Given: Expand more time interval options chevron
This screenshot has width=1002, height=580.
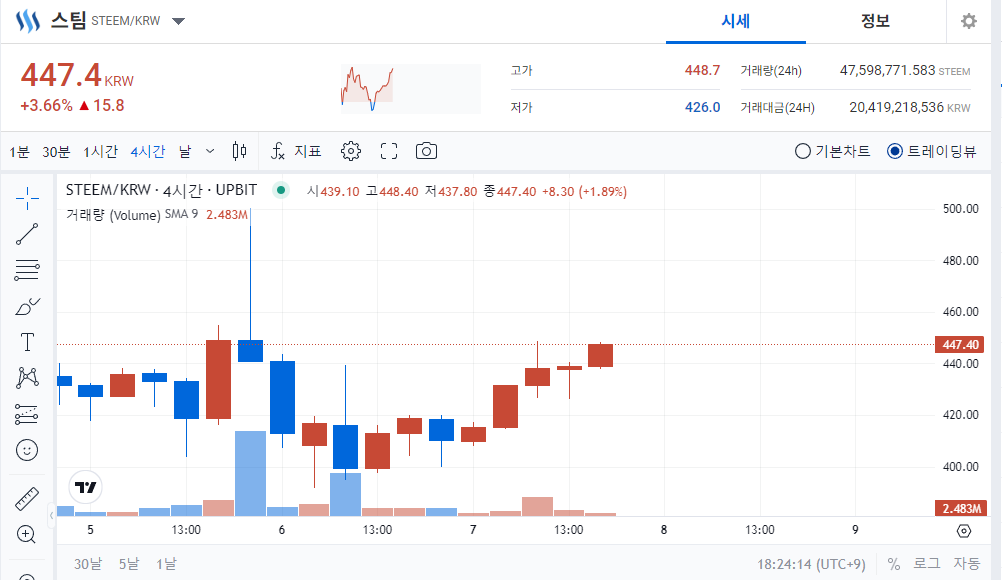Looking at the screenshot, I should coord(210,151).
